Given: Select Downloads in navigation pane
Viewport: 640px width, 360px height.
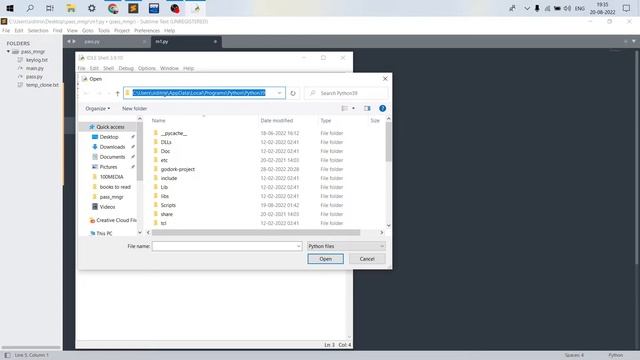Looking at the screenshot, I should click(112, 147).
